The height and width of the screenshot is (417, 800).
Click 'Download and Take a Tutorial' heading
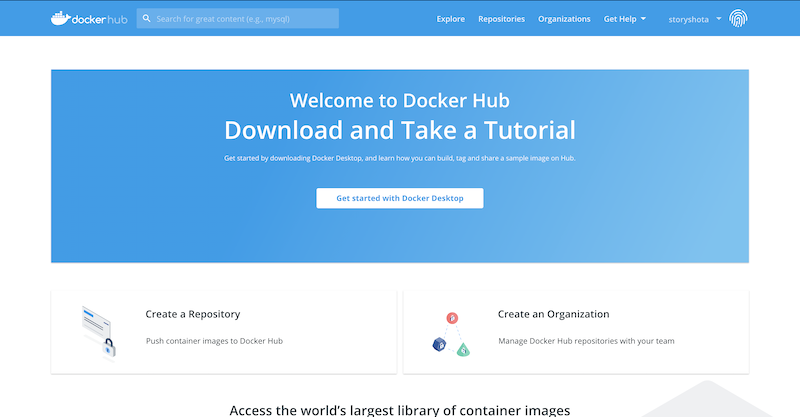[400, 130]
